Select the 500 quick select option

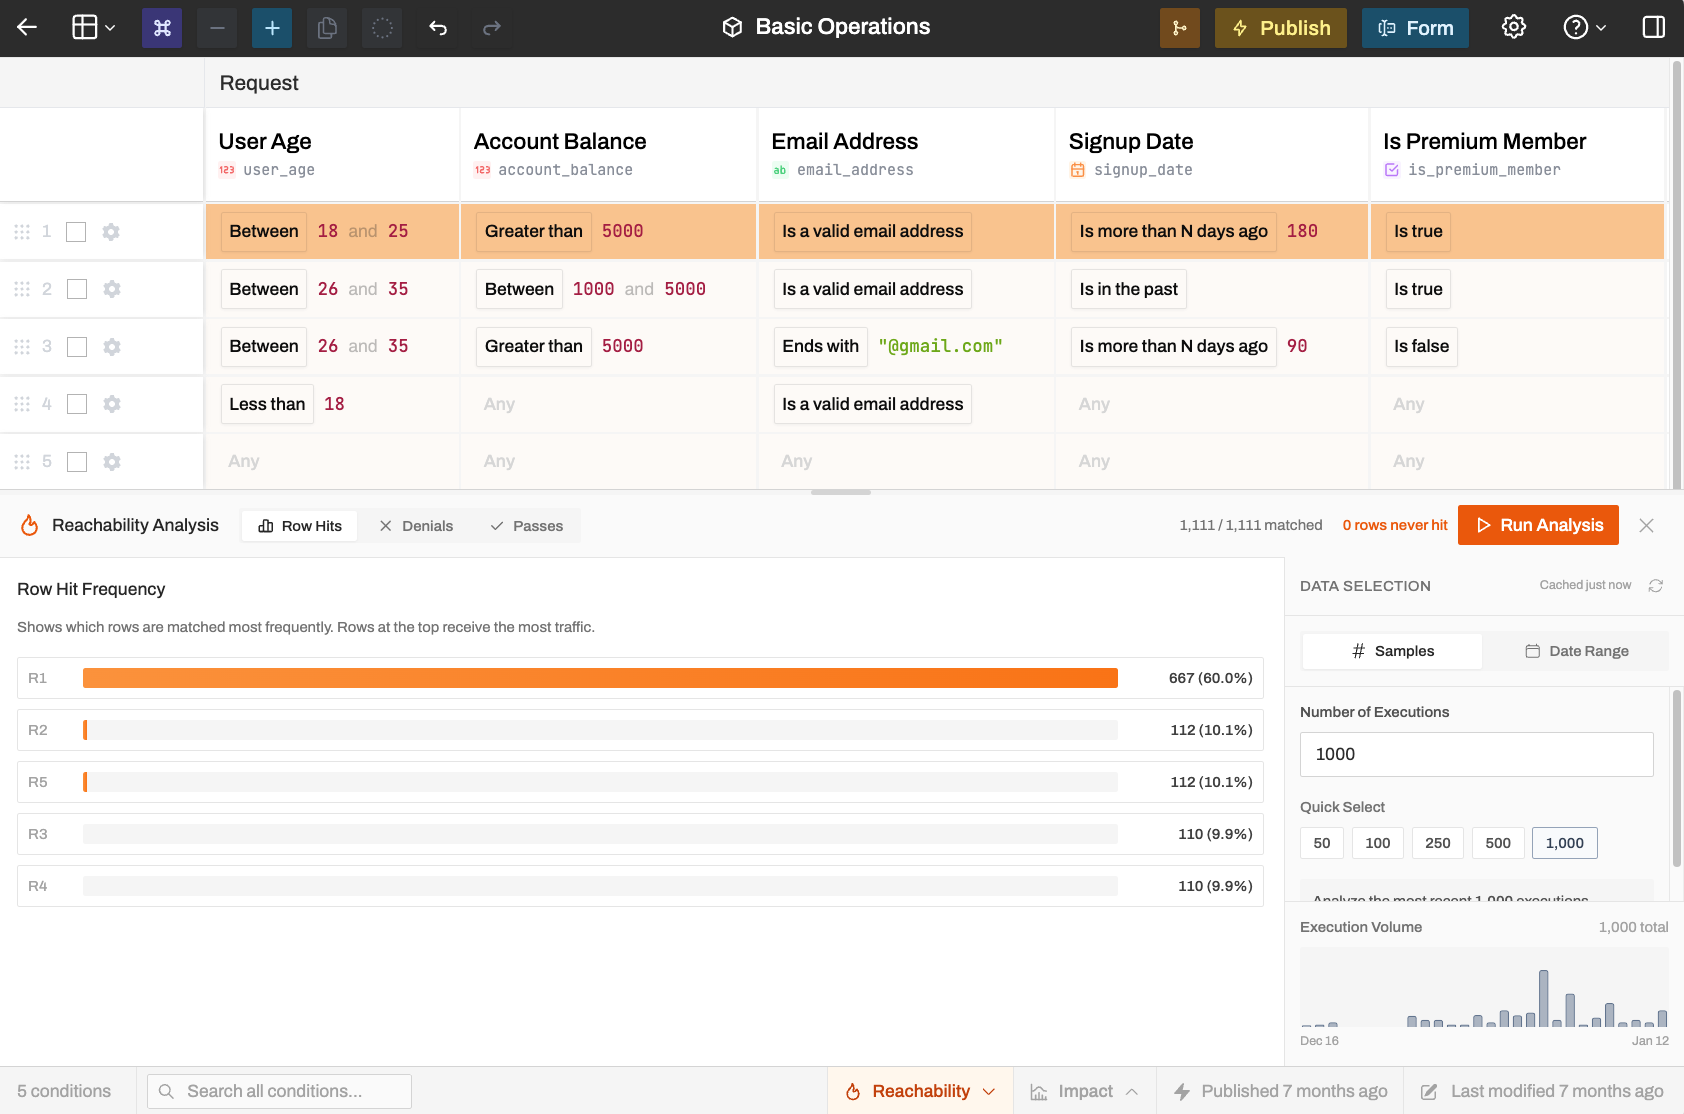[1498, 843]
